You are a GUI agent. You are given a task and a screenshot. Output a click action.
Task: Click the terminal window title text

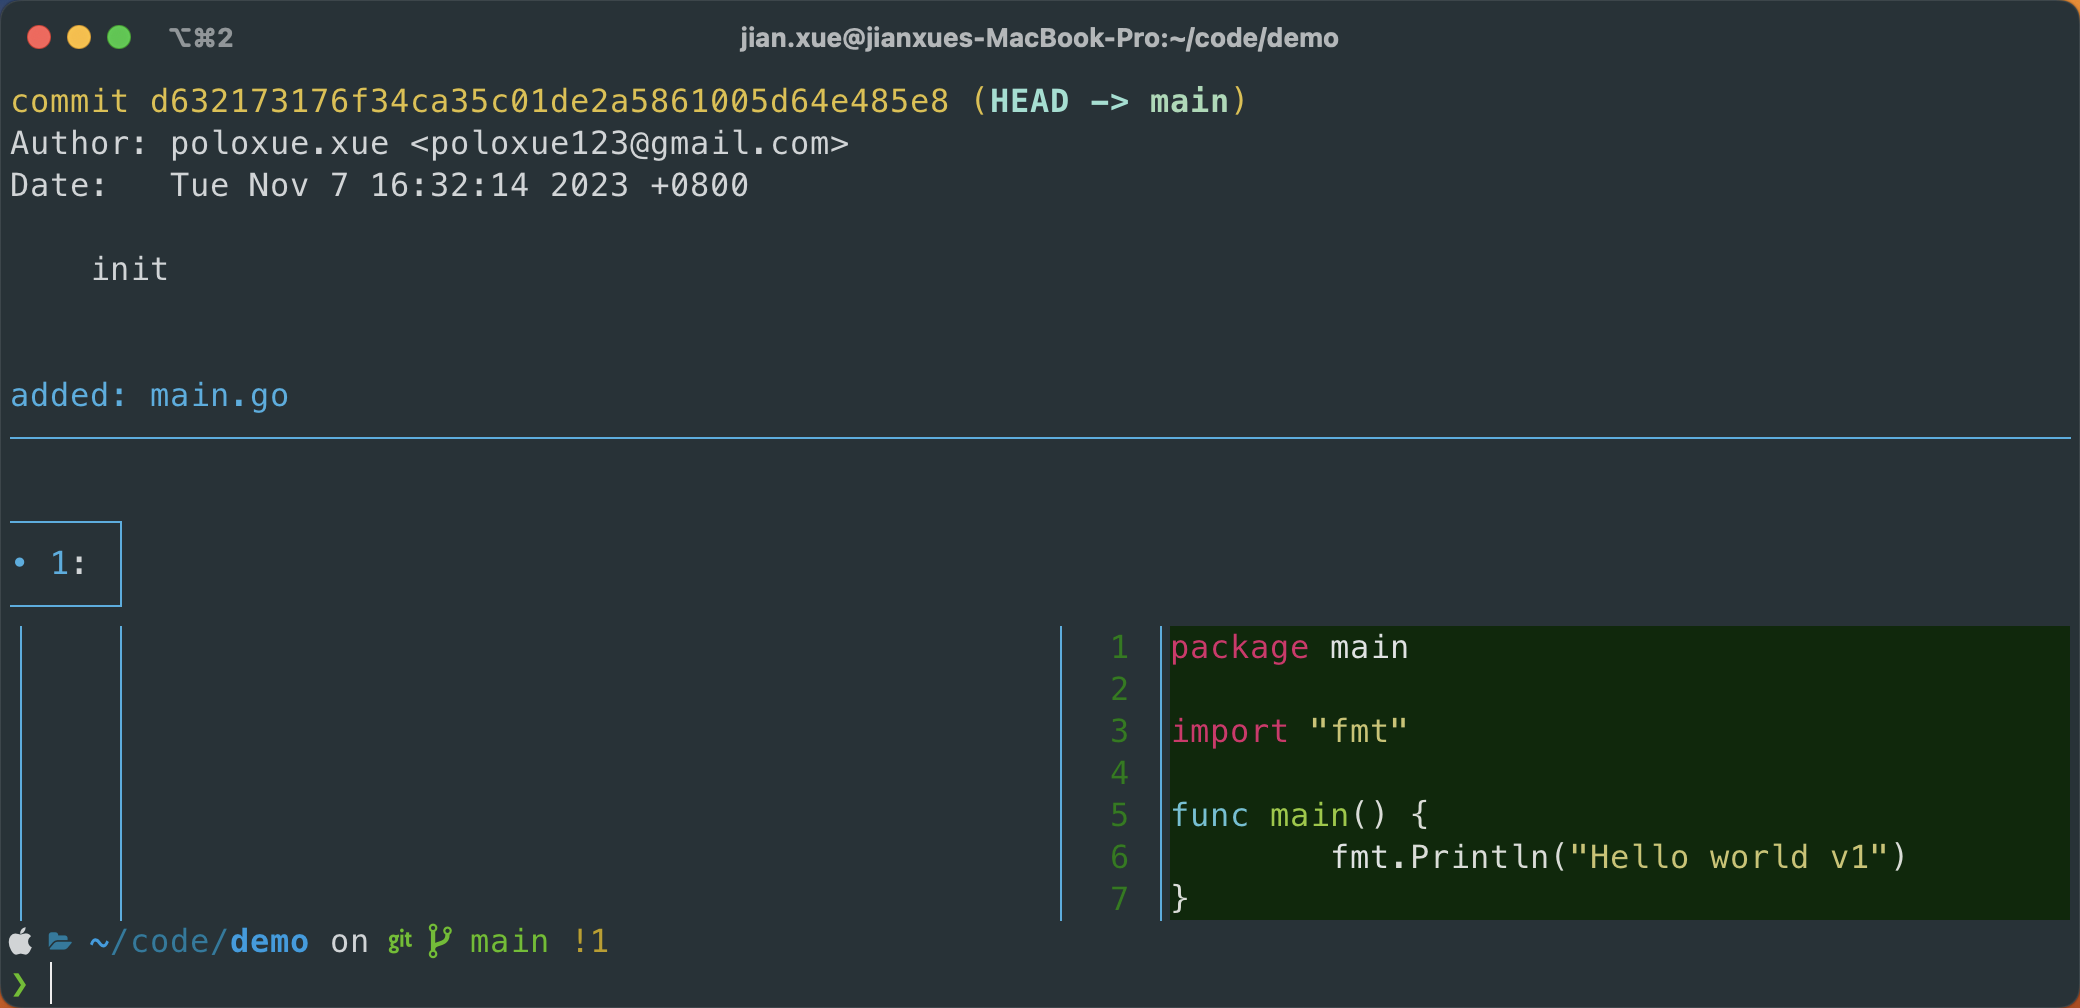point(1039,38)
